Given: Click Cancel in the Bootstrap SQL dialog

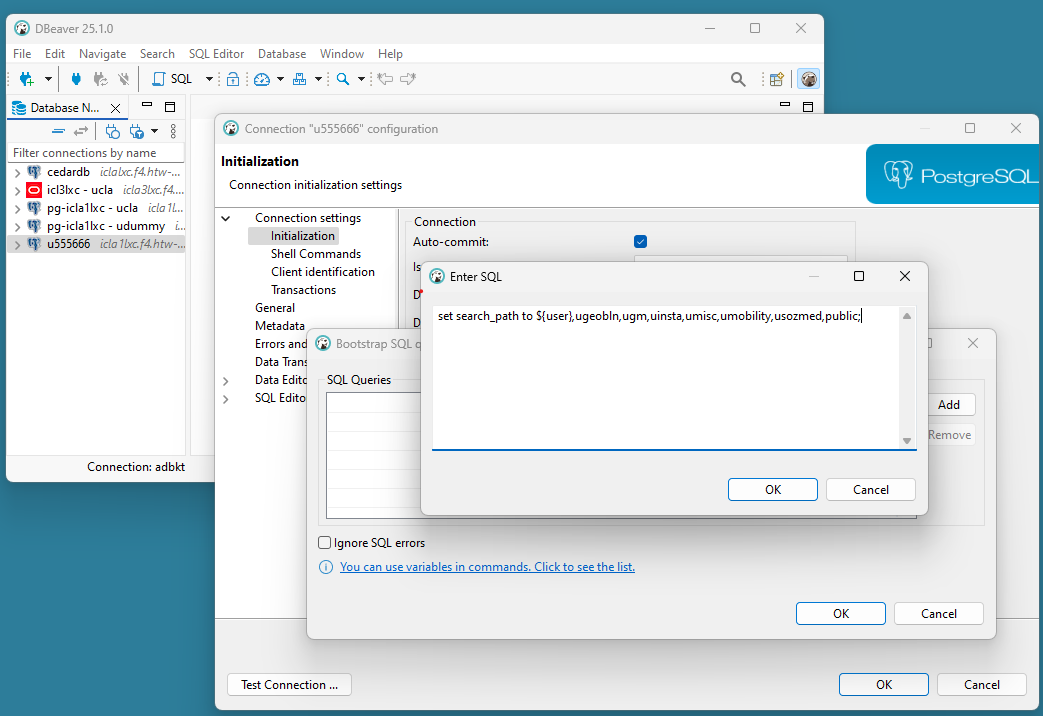Looking at the screenshot, I should (x=939, y=614).
